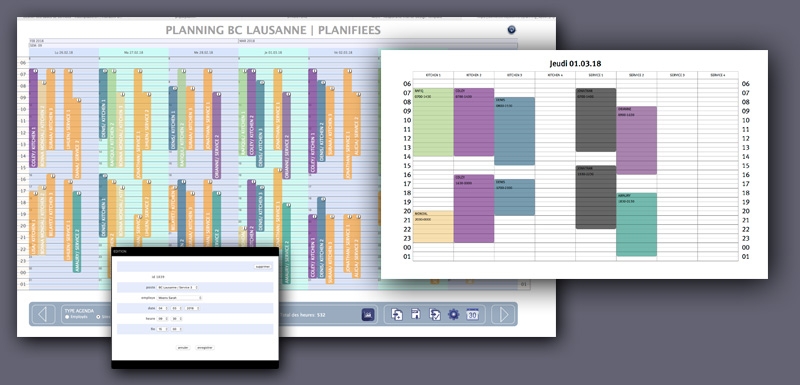Viewport: 800px width, 385px height.
Task: Select the second agenda type radio option
Action: point(98,317)
